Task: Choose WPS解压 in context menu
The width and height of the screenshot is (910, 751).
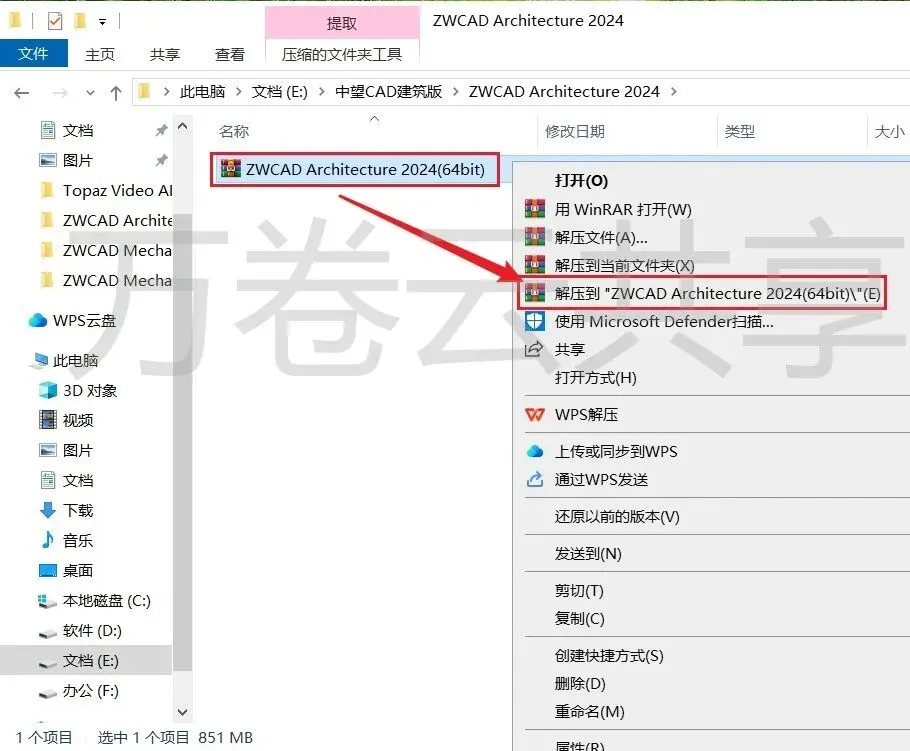Action: pos(586,414)
